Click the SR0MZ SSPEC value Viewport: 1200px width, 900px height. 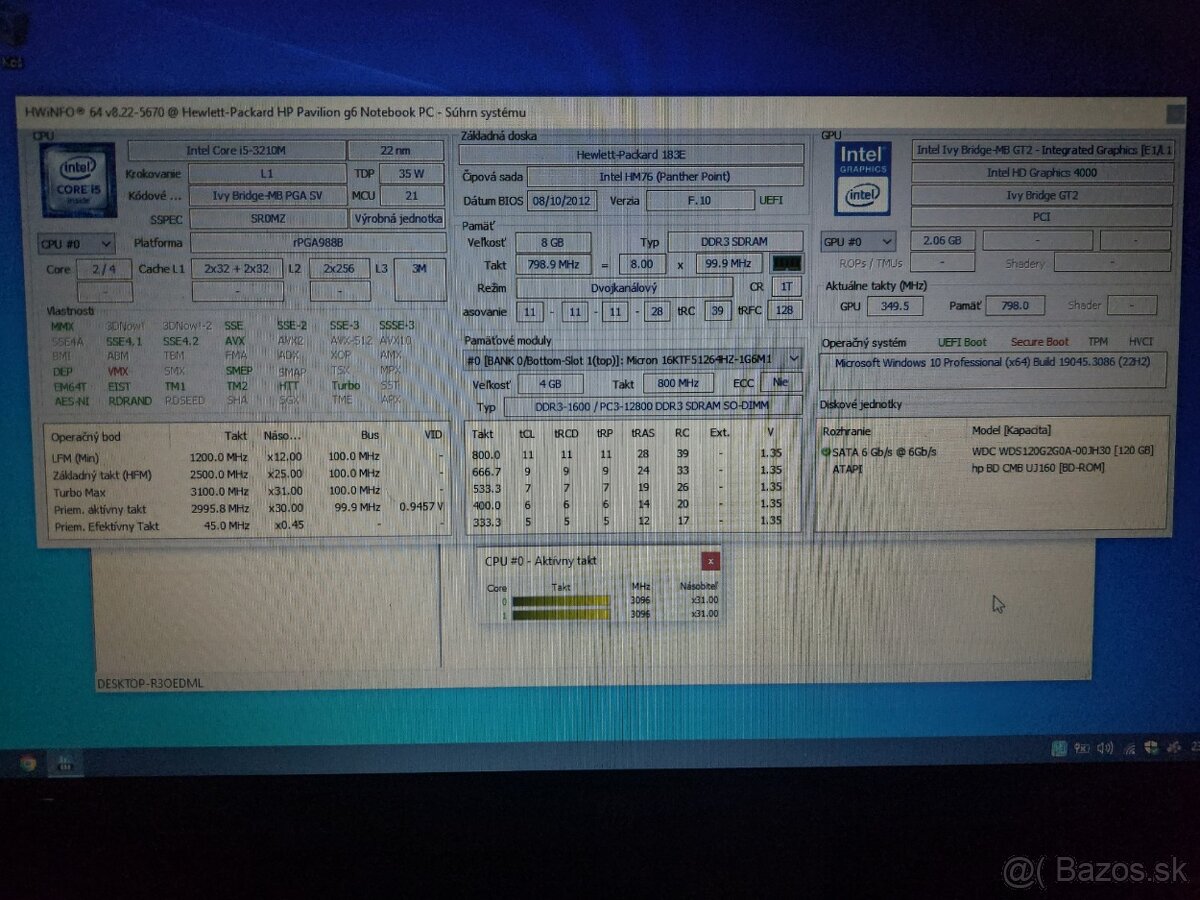click(267, 219)
